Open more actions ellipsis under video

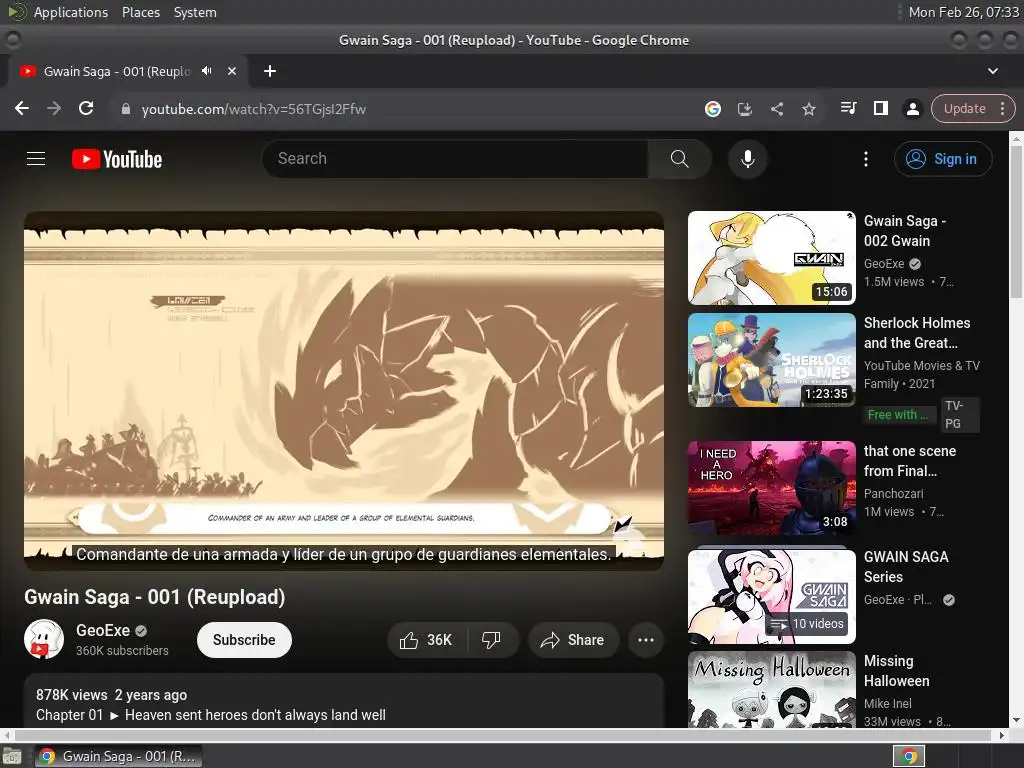point(646,640)
